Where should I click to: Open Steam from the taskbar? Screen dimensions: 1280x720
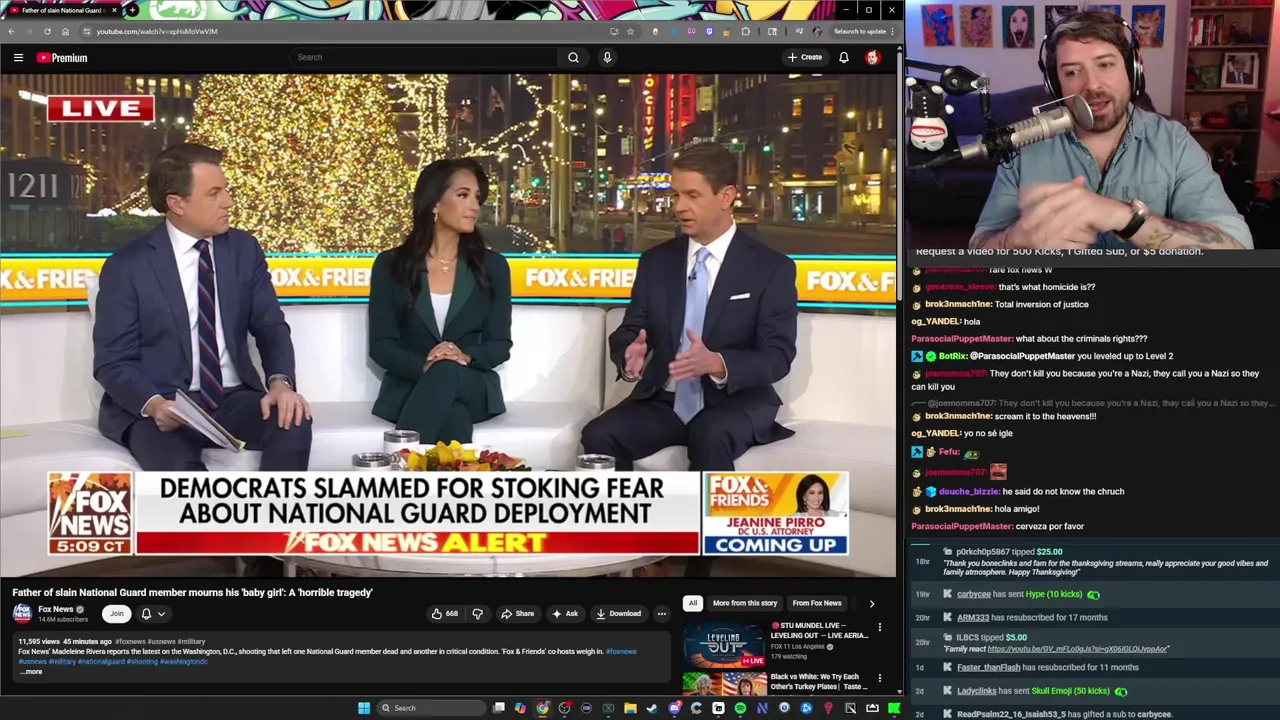point(652,708)
